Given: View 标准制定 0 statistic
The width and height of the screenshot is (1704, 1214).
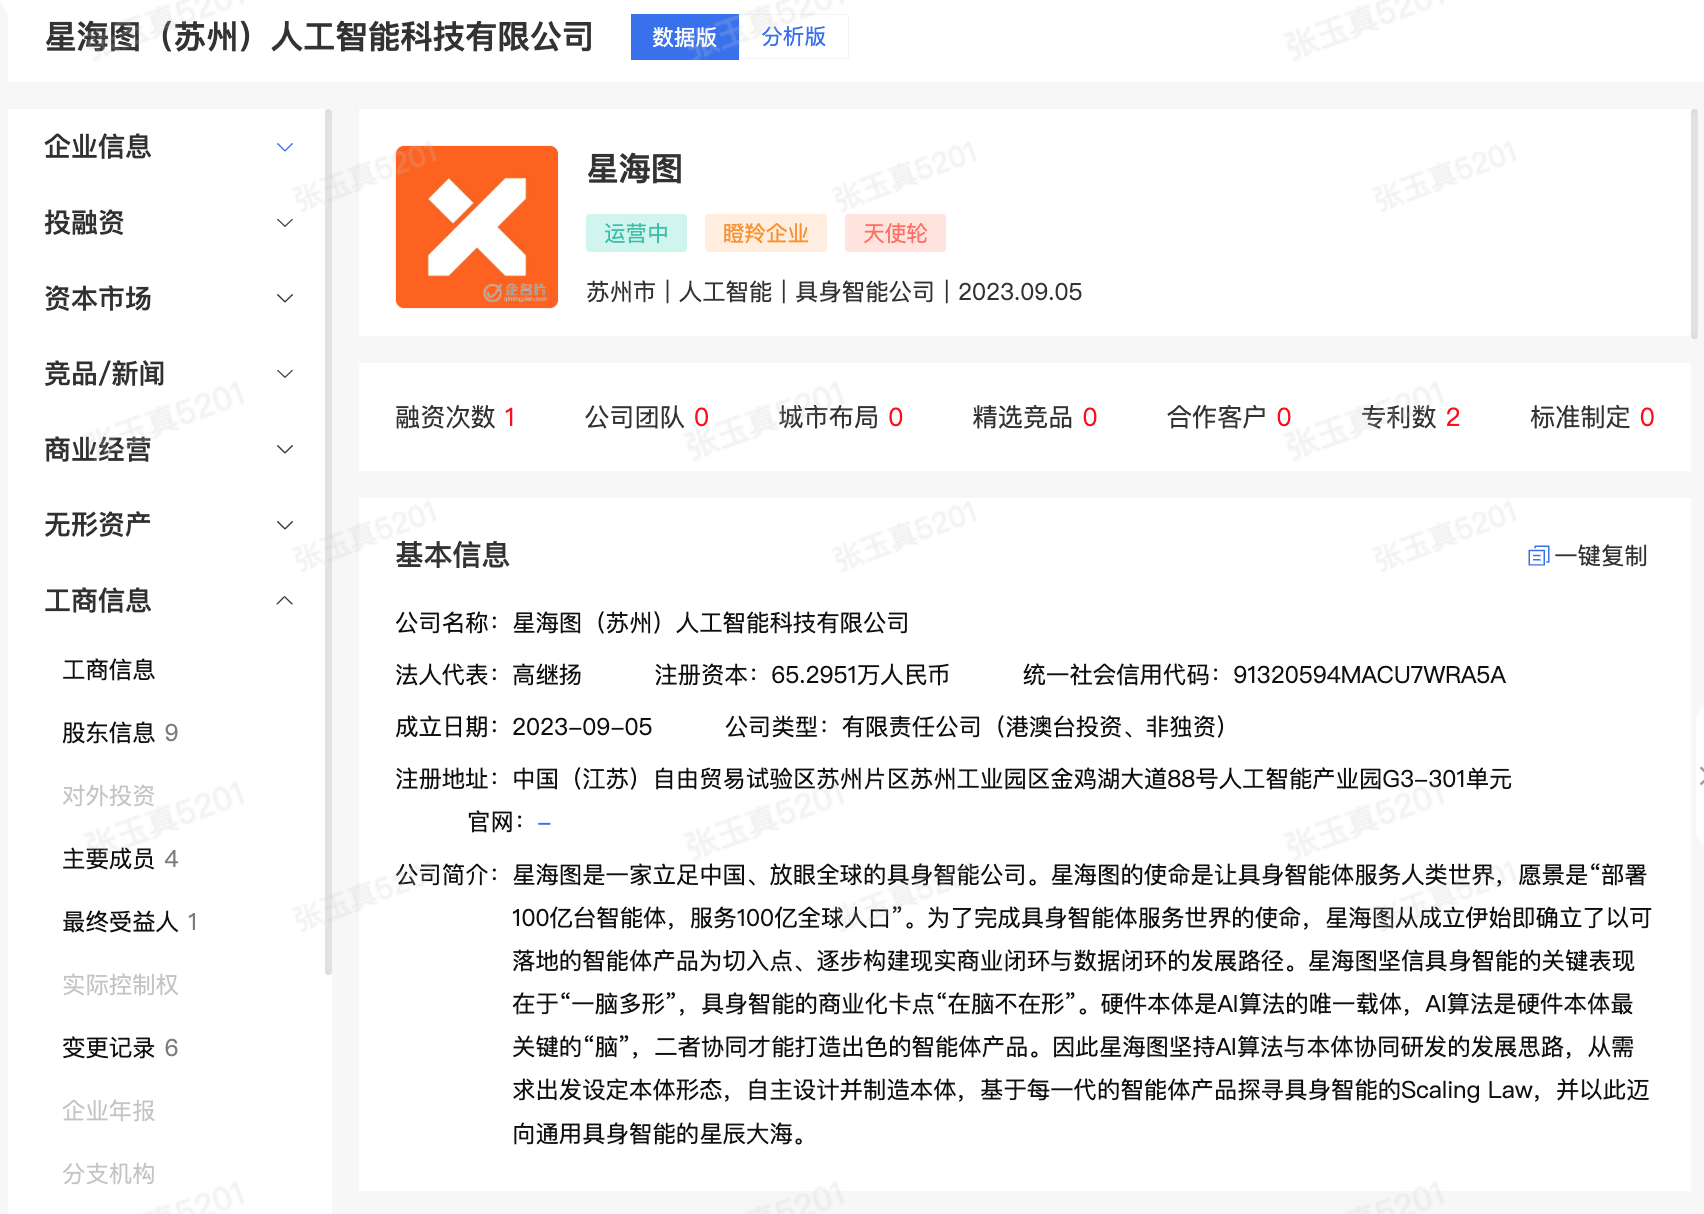Looking at the screenshot, I should 1592,417.
